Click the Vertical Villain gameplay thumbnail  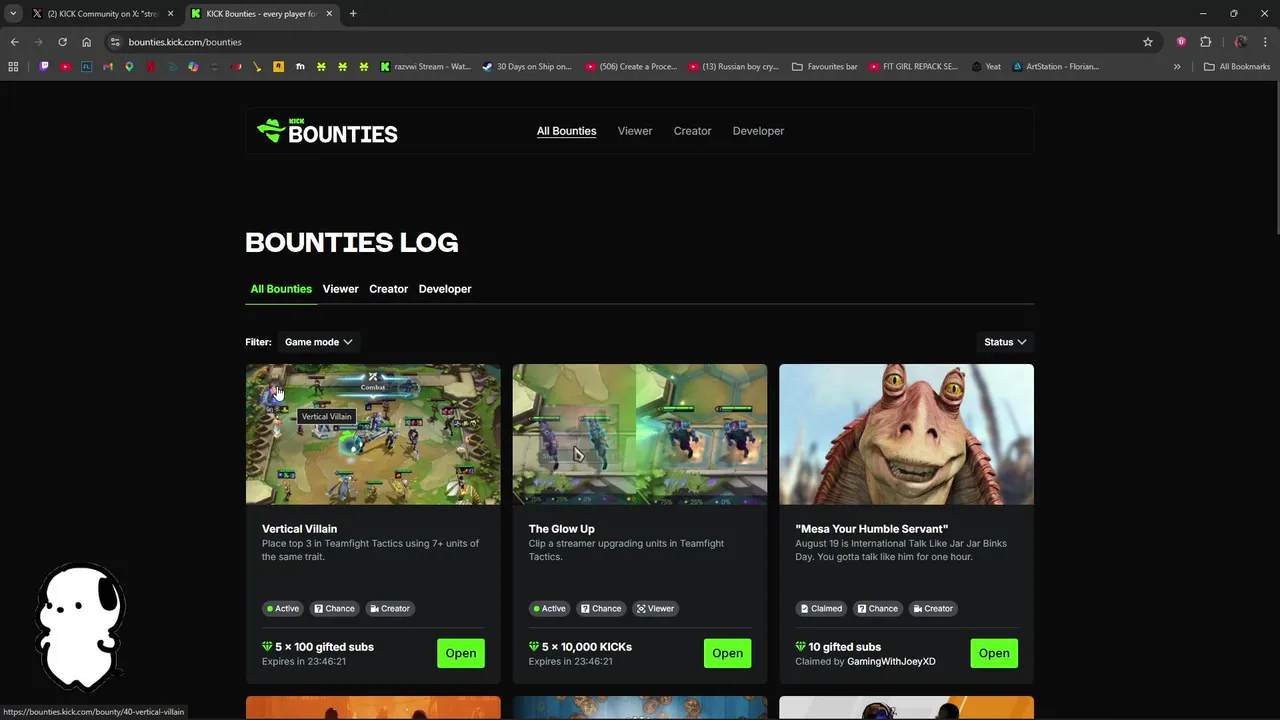tap(373, 434)
